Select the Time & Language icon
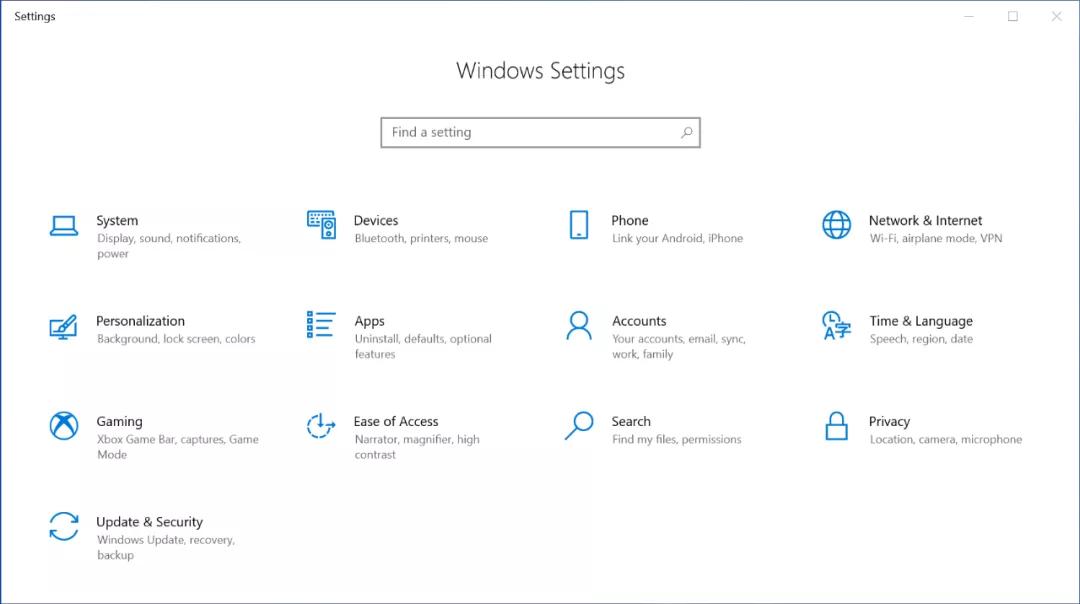Screen dimensions: 1080x604 [835, 327]
